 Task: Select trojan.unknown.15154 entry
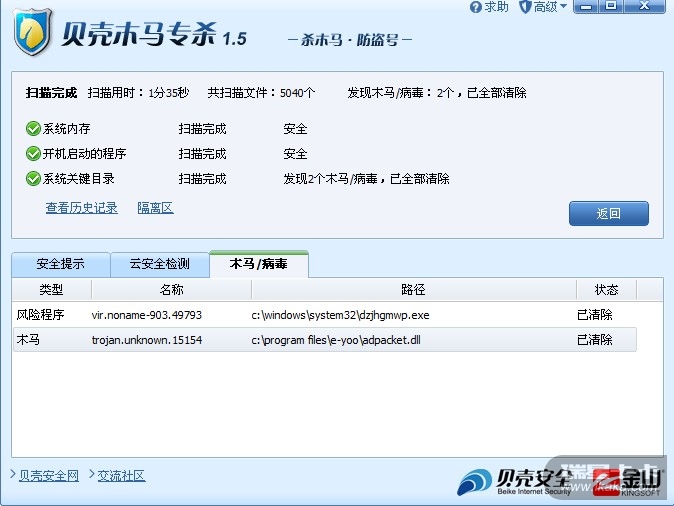147,340
